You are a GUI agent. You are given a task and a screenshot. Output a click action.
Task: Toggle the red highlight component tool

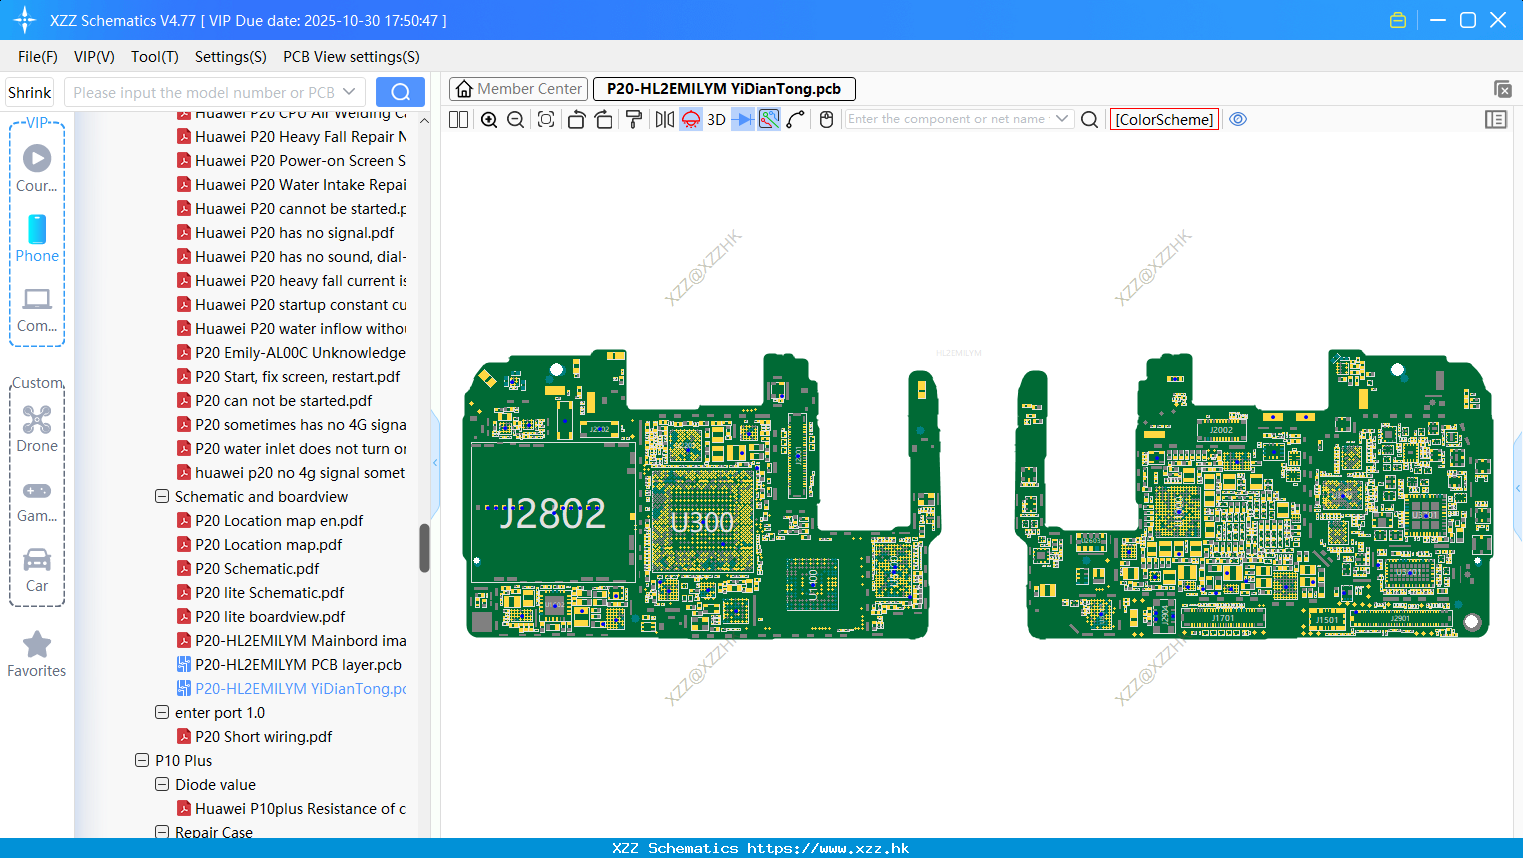pyautogui.click(x=691, y=120)
